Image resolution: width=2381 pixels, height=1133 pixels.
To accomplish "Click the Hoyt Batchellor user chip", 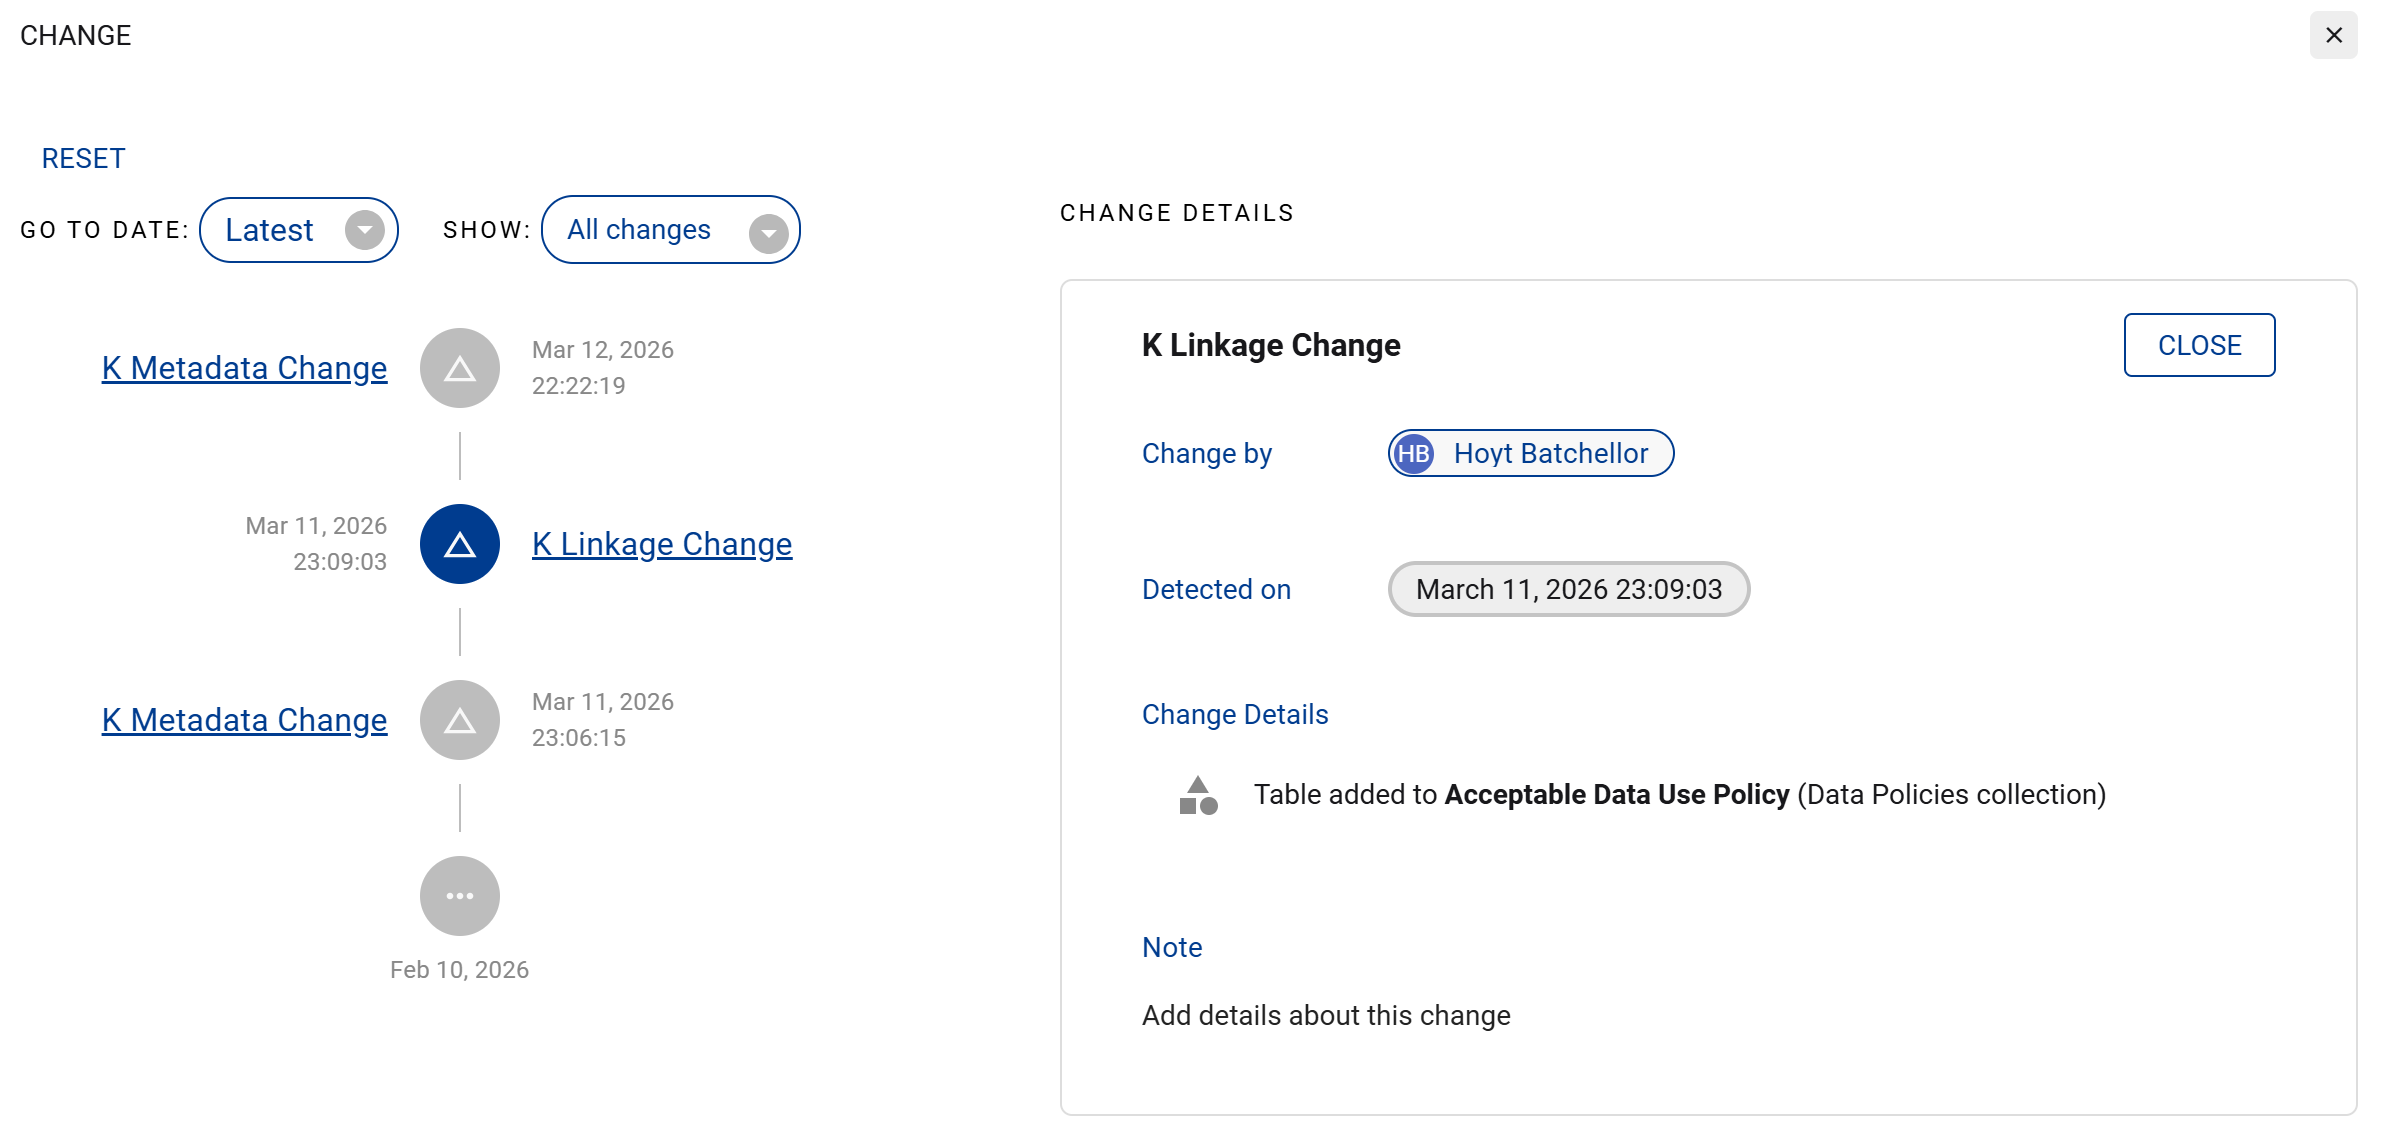I will pyautogui.click(x=1550, y=454).
